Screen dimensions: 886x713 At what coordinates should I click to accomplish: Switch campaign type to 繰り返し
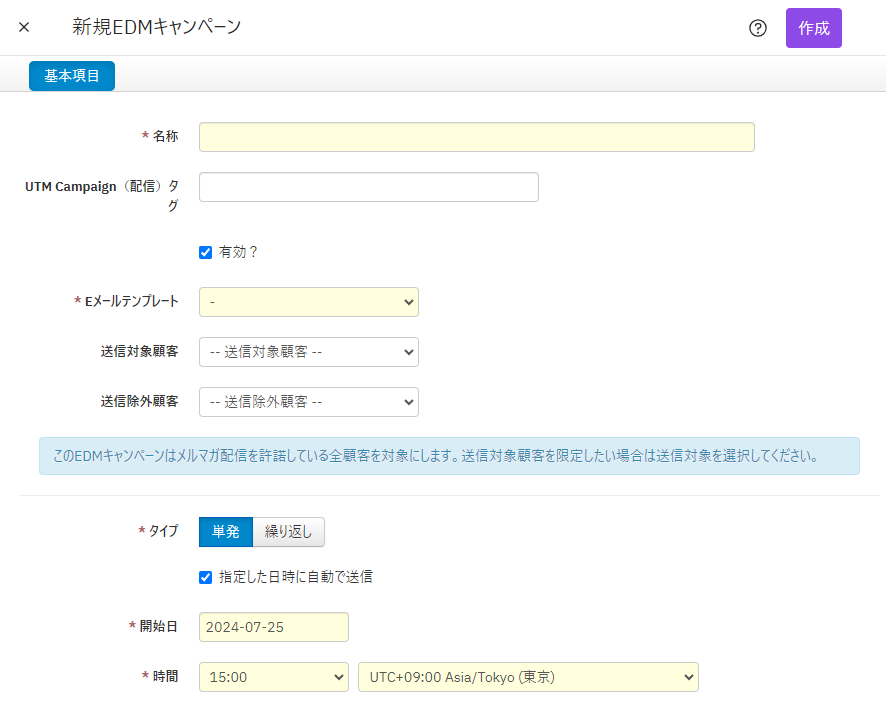click(289, 532)
